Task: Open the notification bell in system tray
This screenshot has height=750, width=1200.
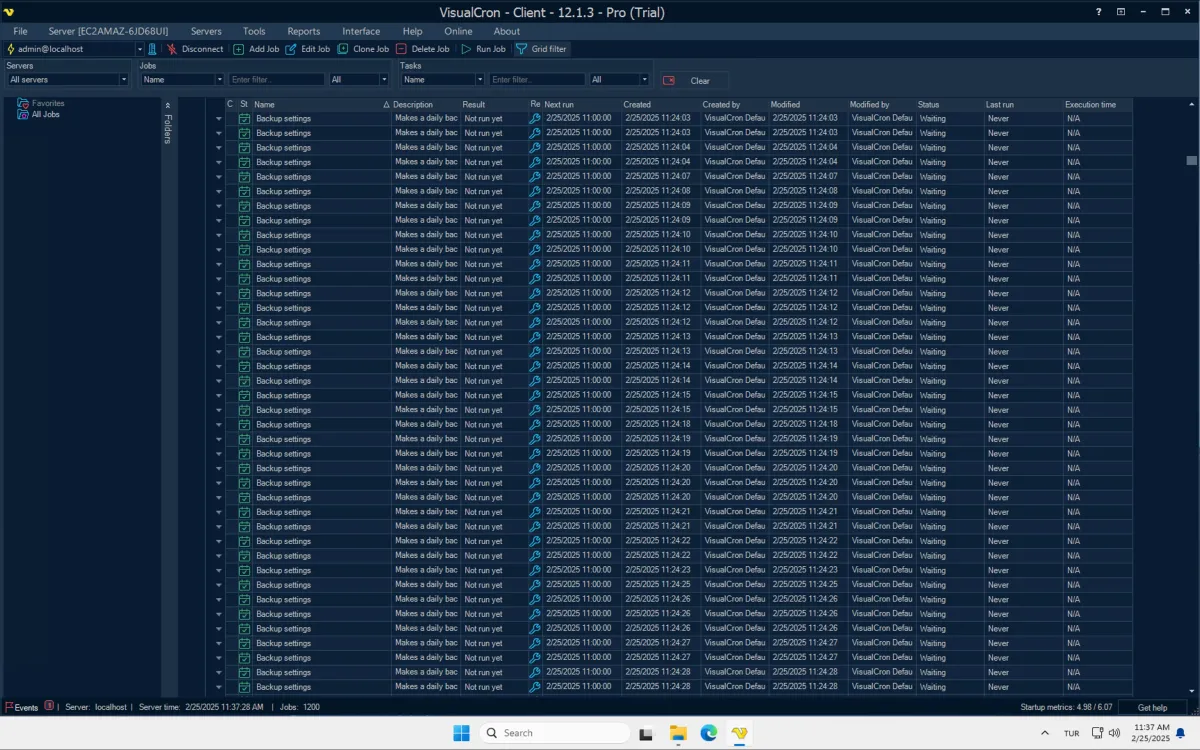Action: [x=1182, y=733]
